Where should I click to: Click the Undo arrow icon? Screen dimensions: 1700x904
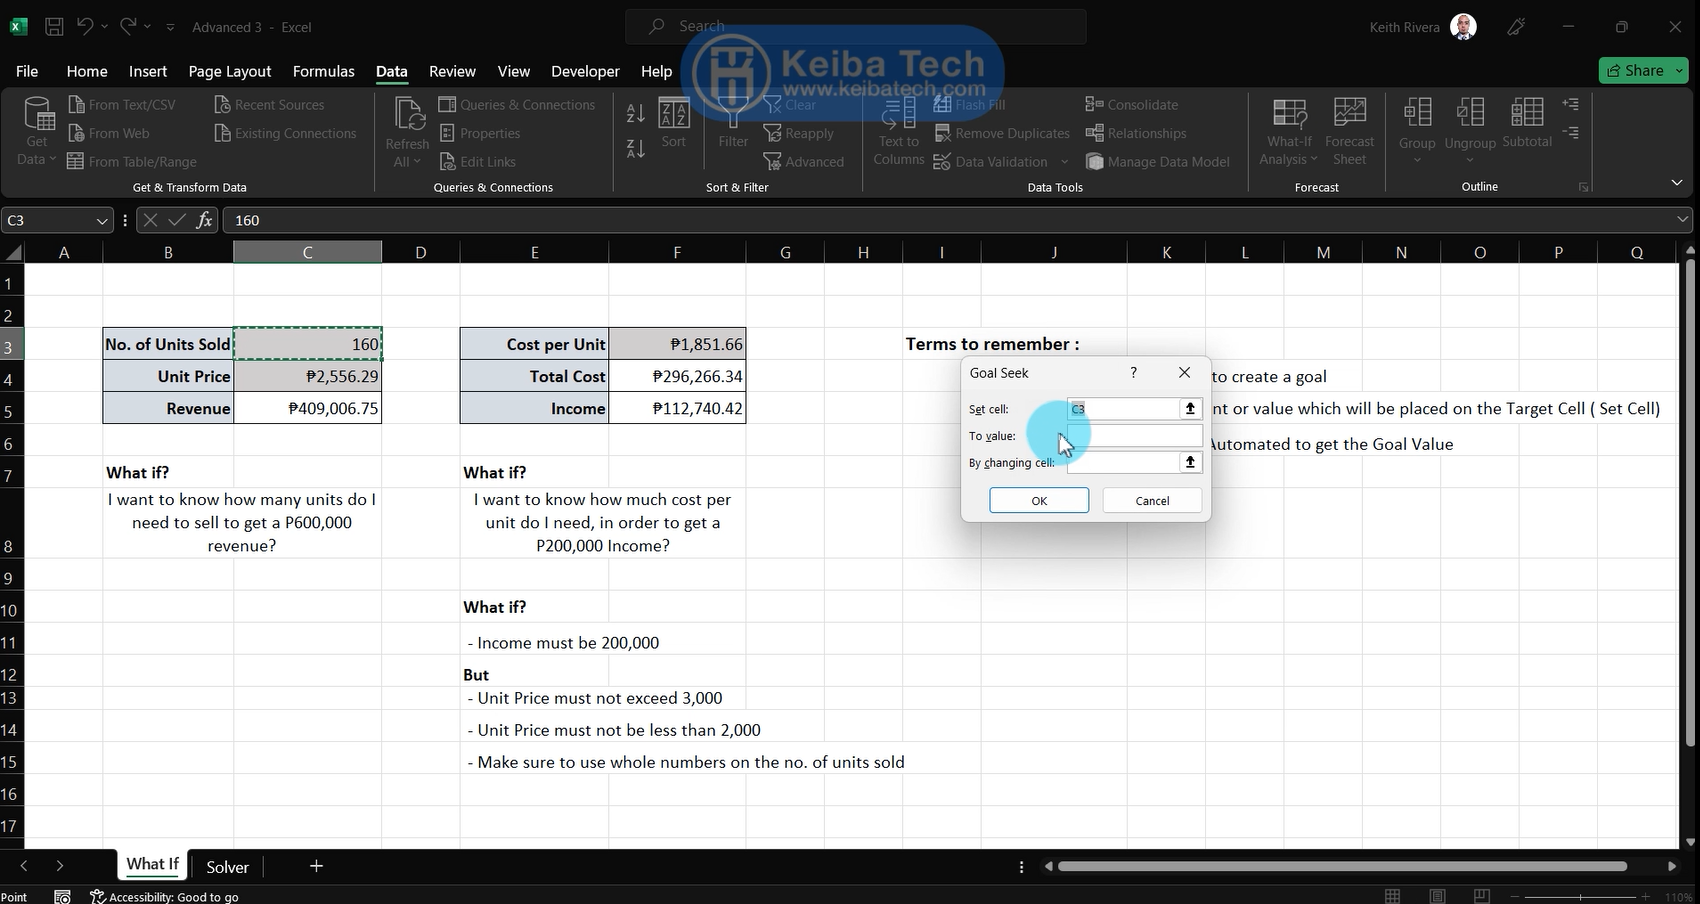pyautogui.click(x=85, y=27)
